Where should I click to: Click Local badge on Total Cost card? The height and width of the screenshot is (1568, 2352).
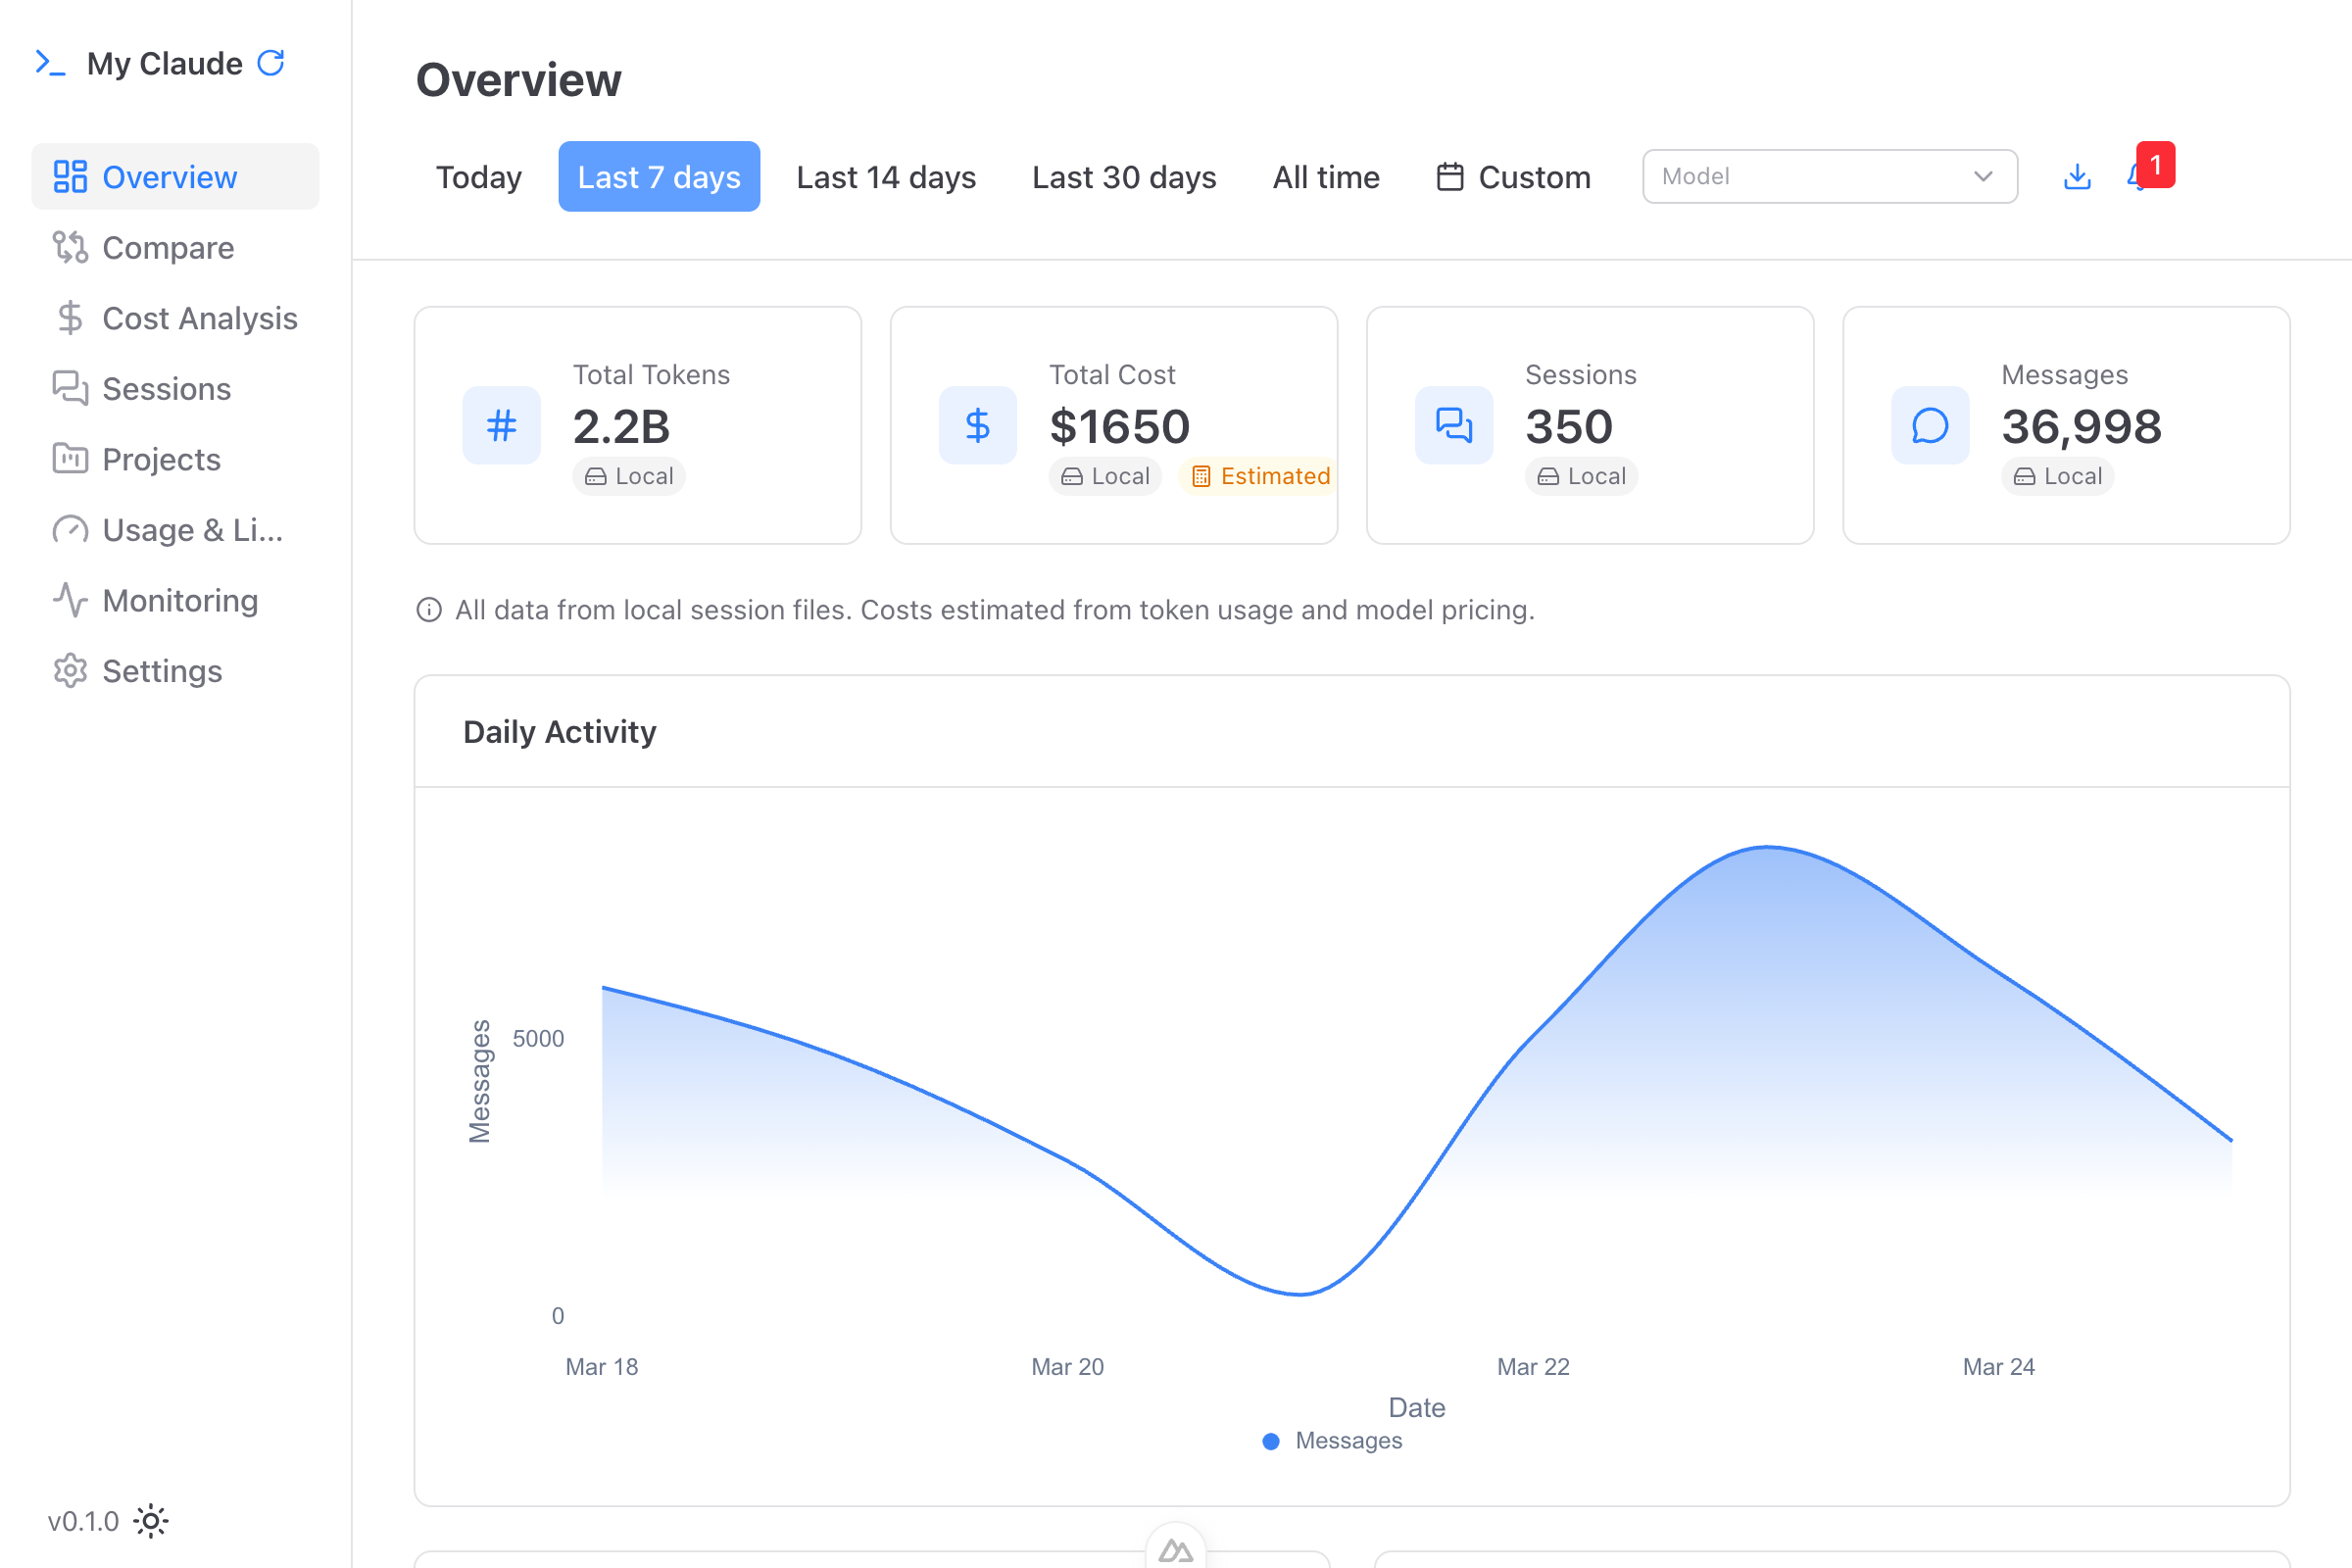click(1105, 476)
